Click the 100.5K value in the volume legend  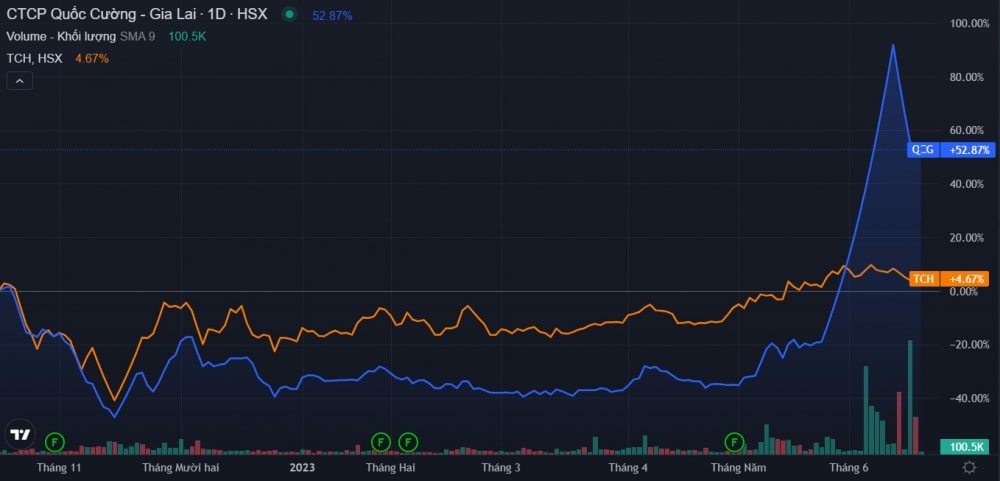pos(187,36)
